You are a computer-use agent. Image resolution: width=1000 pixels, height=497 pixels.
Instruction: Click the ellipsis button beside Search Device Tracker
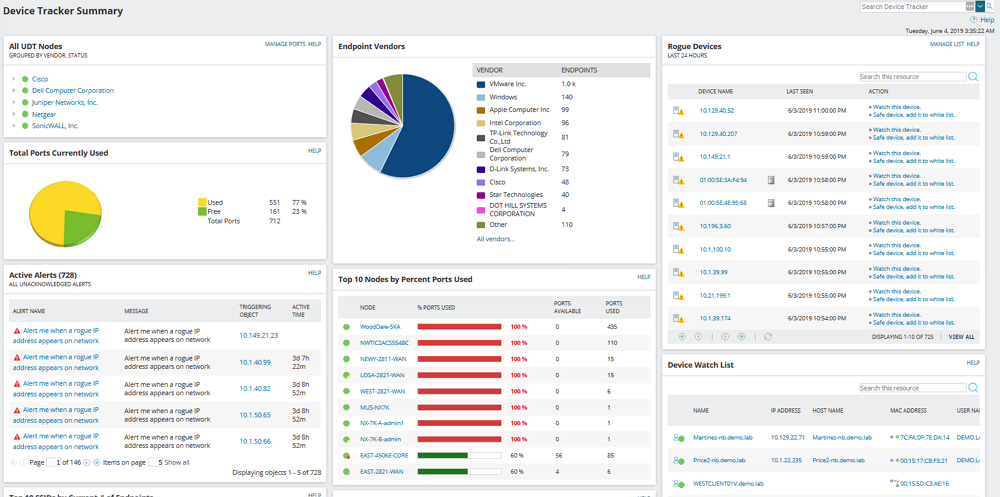[971, 6]
